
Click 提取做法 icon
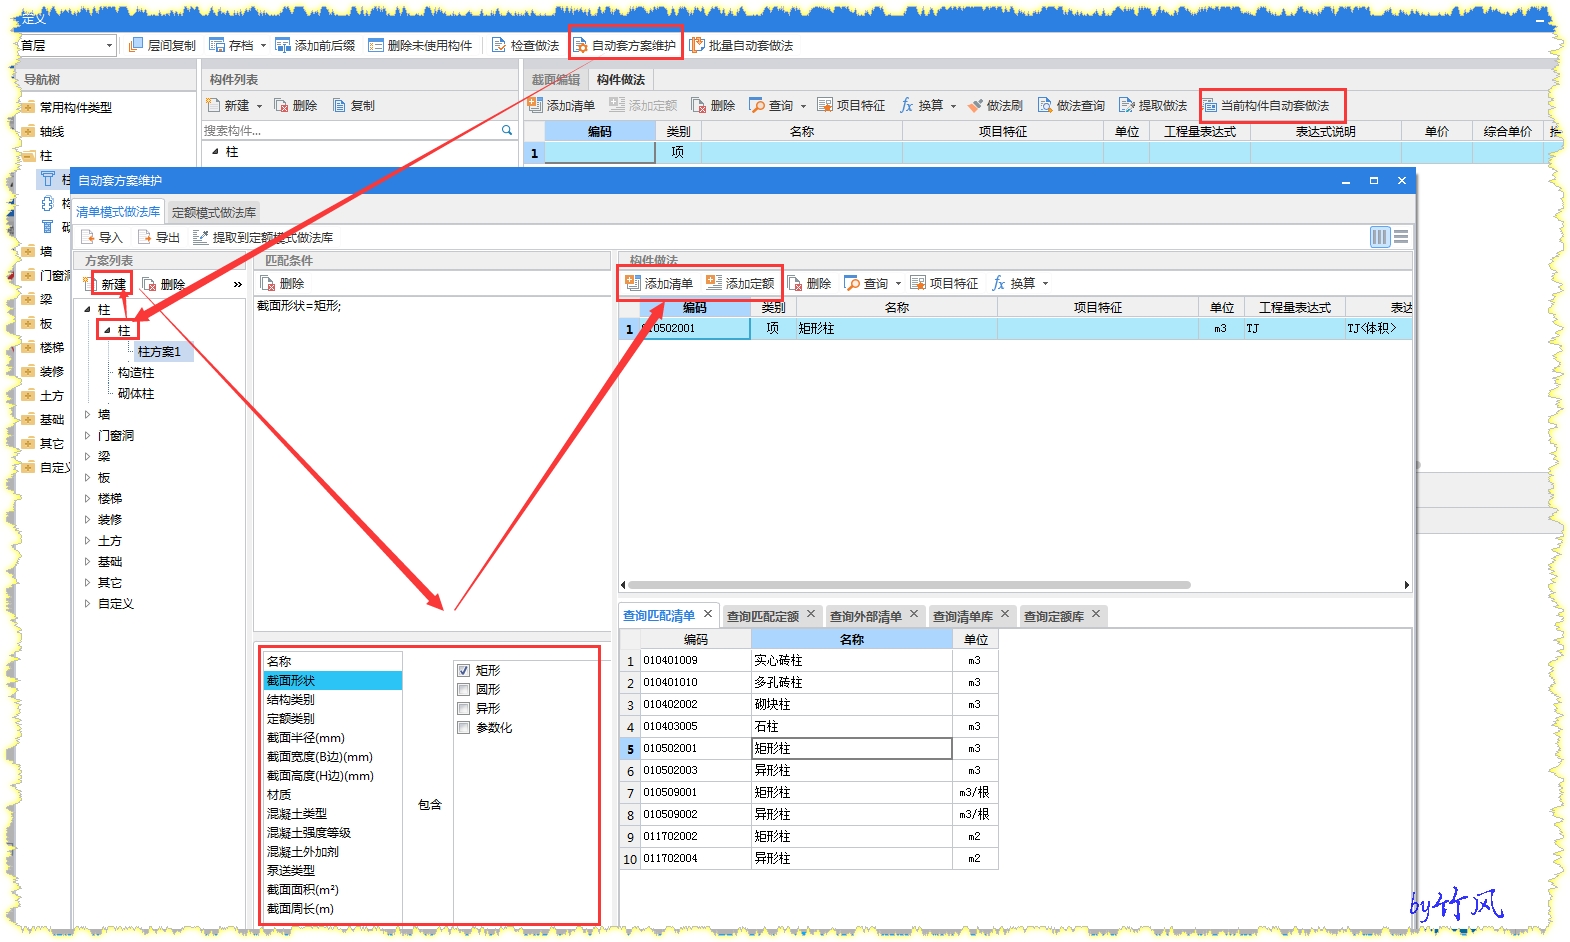(x=1127, y=105)
